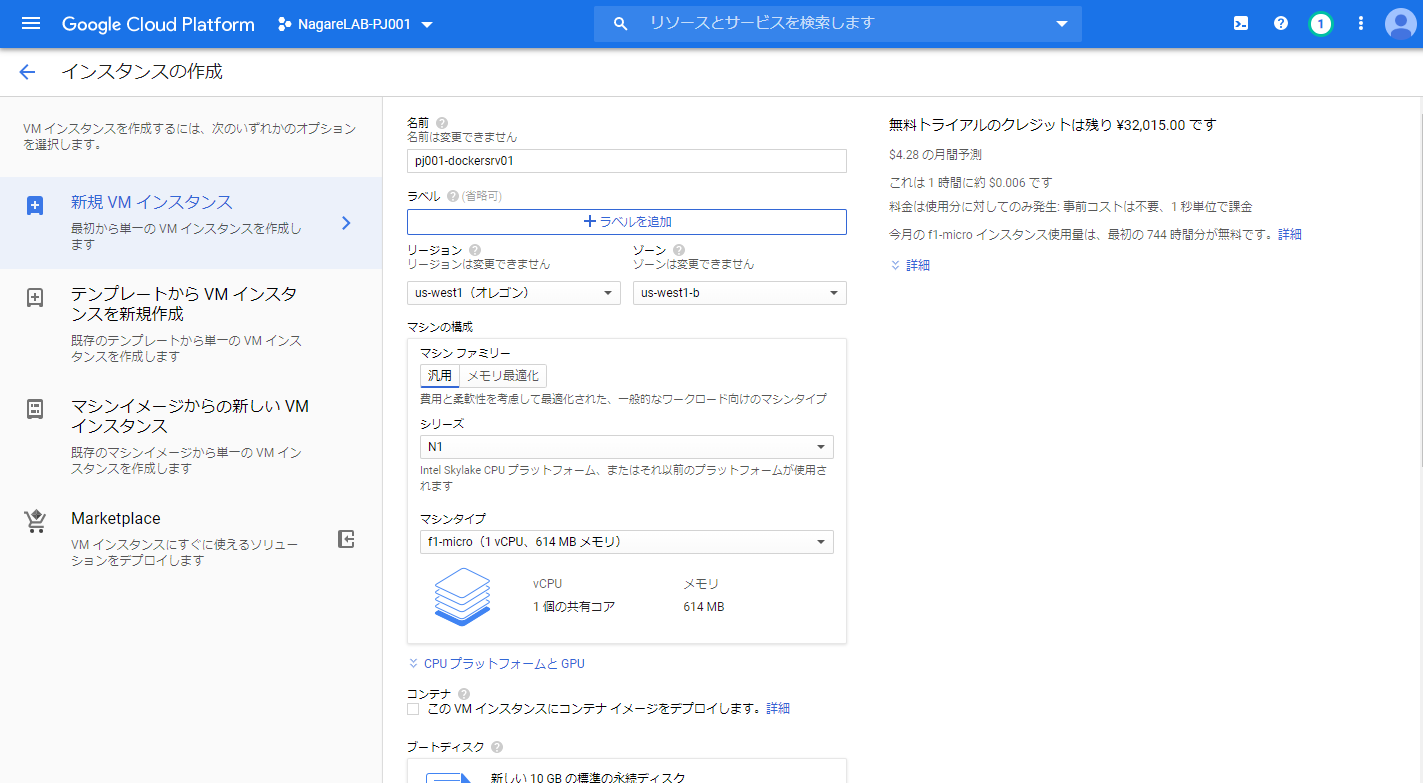The image size is (1423, 783).
Task: Click the ラベルを追加 button
Action: [627, 222]
